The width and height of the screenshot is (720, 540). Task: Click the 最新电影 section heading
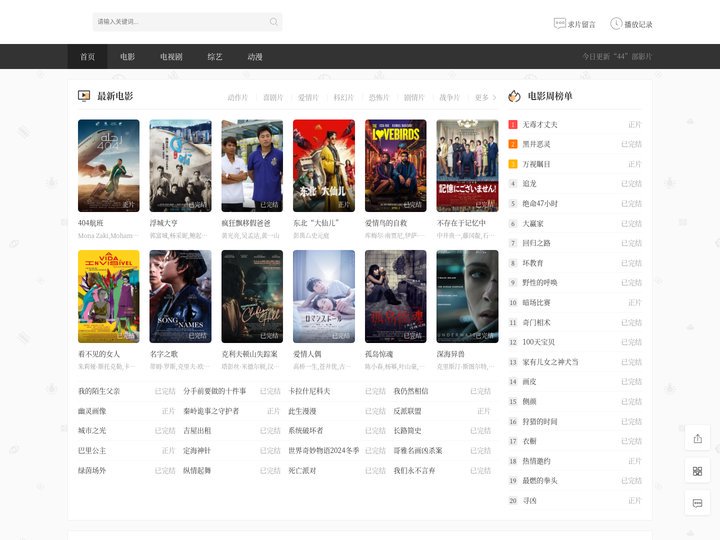(x=115, y=96)
